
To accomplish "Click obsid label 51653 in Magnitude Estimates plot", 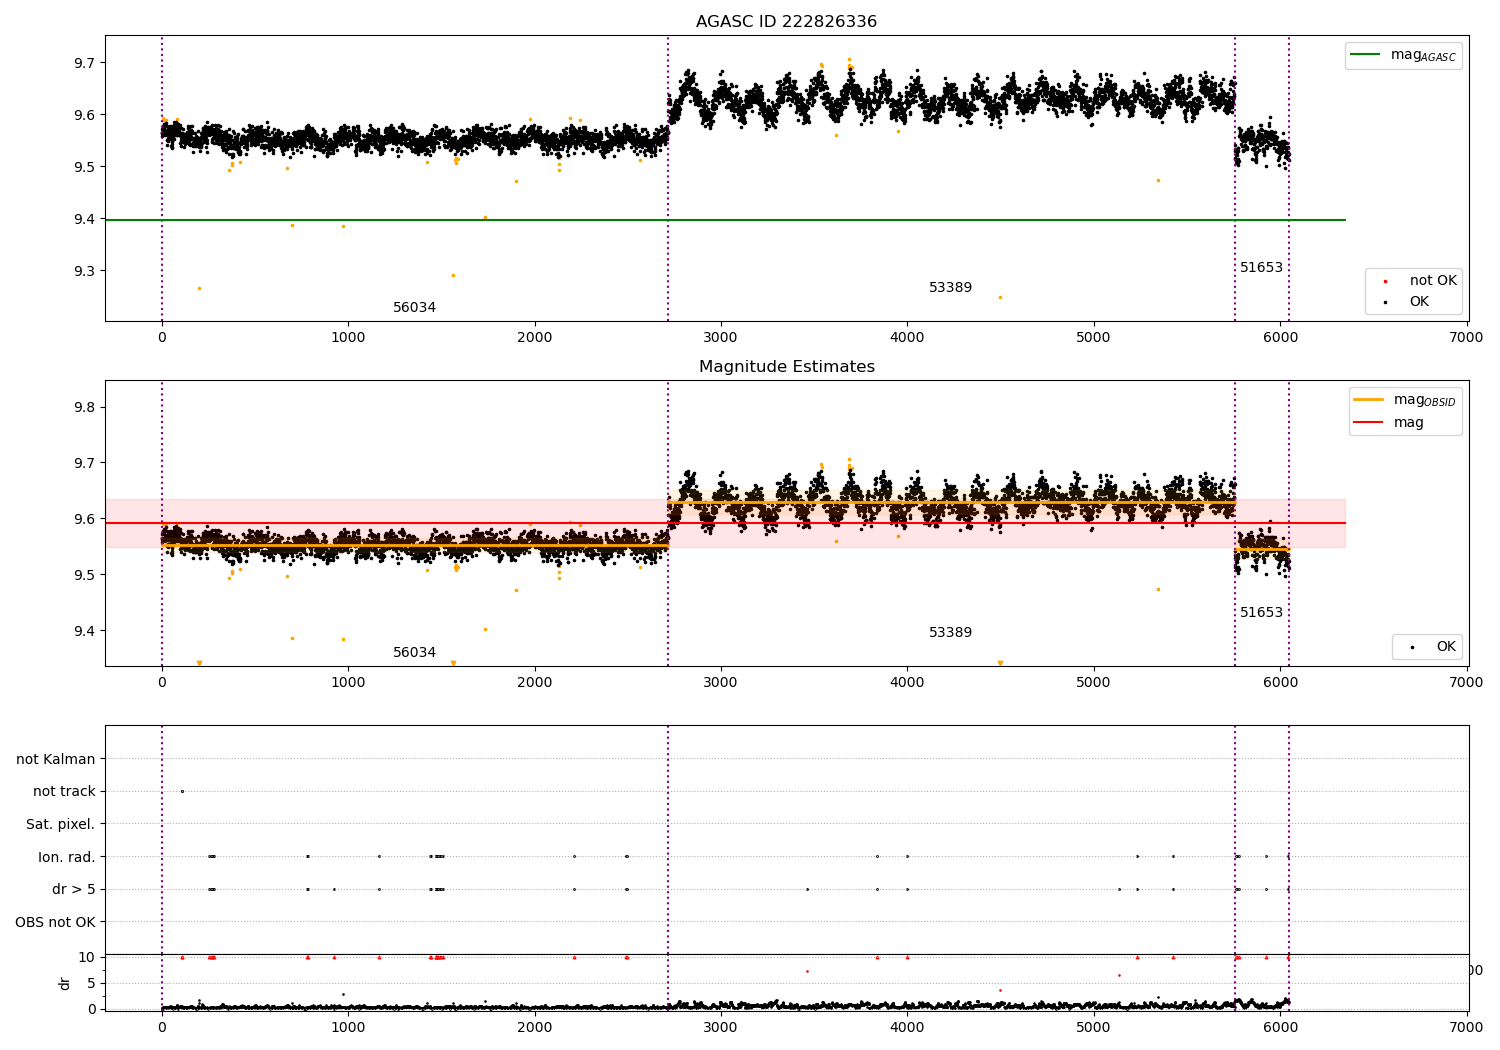I will point(1261,613).
